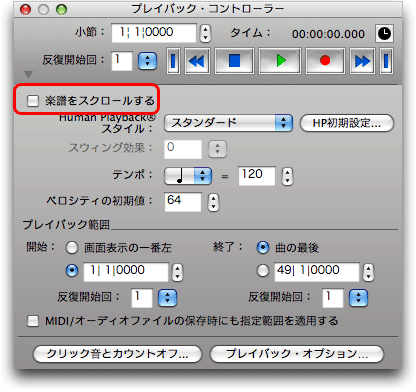Click the red record button
This screenshot has width=416, height=392.
(325, 61)
